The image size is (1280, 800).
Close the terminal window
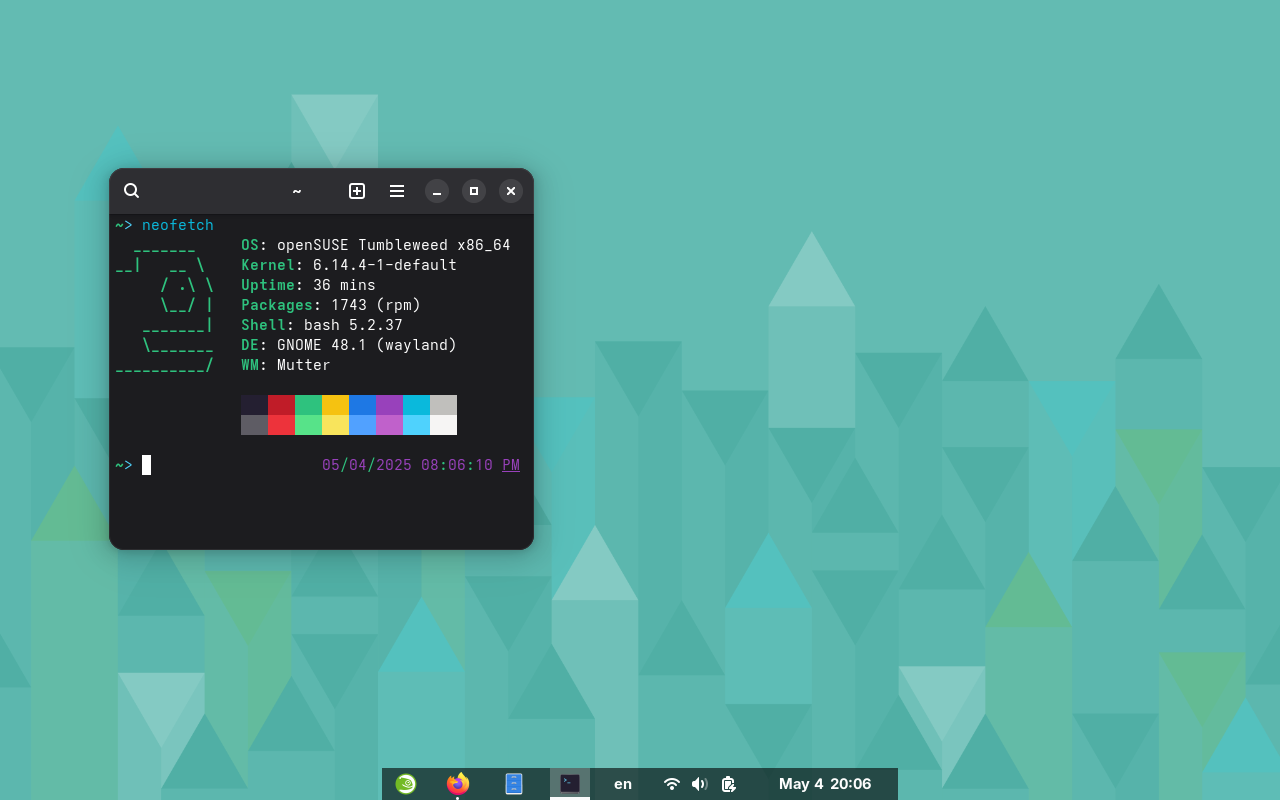511,191
